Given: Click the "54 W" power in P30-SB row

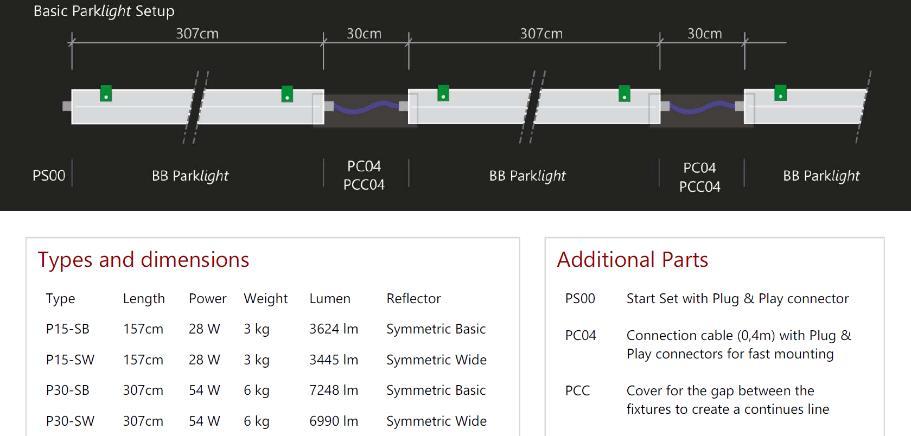Looking at the screenshot, I should click(x=205, y=390).
